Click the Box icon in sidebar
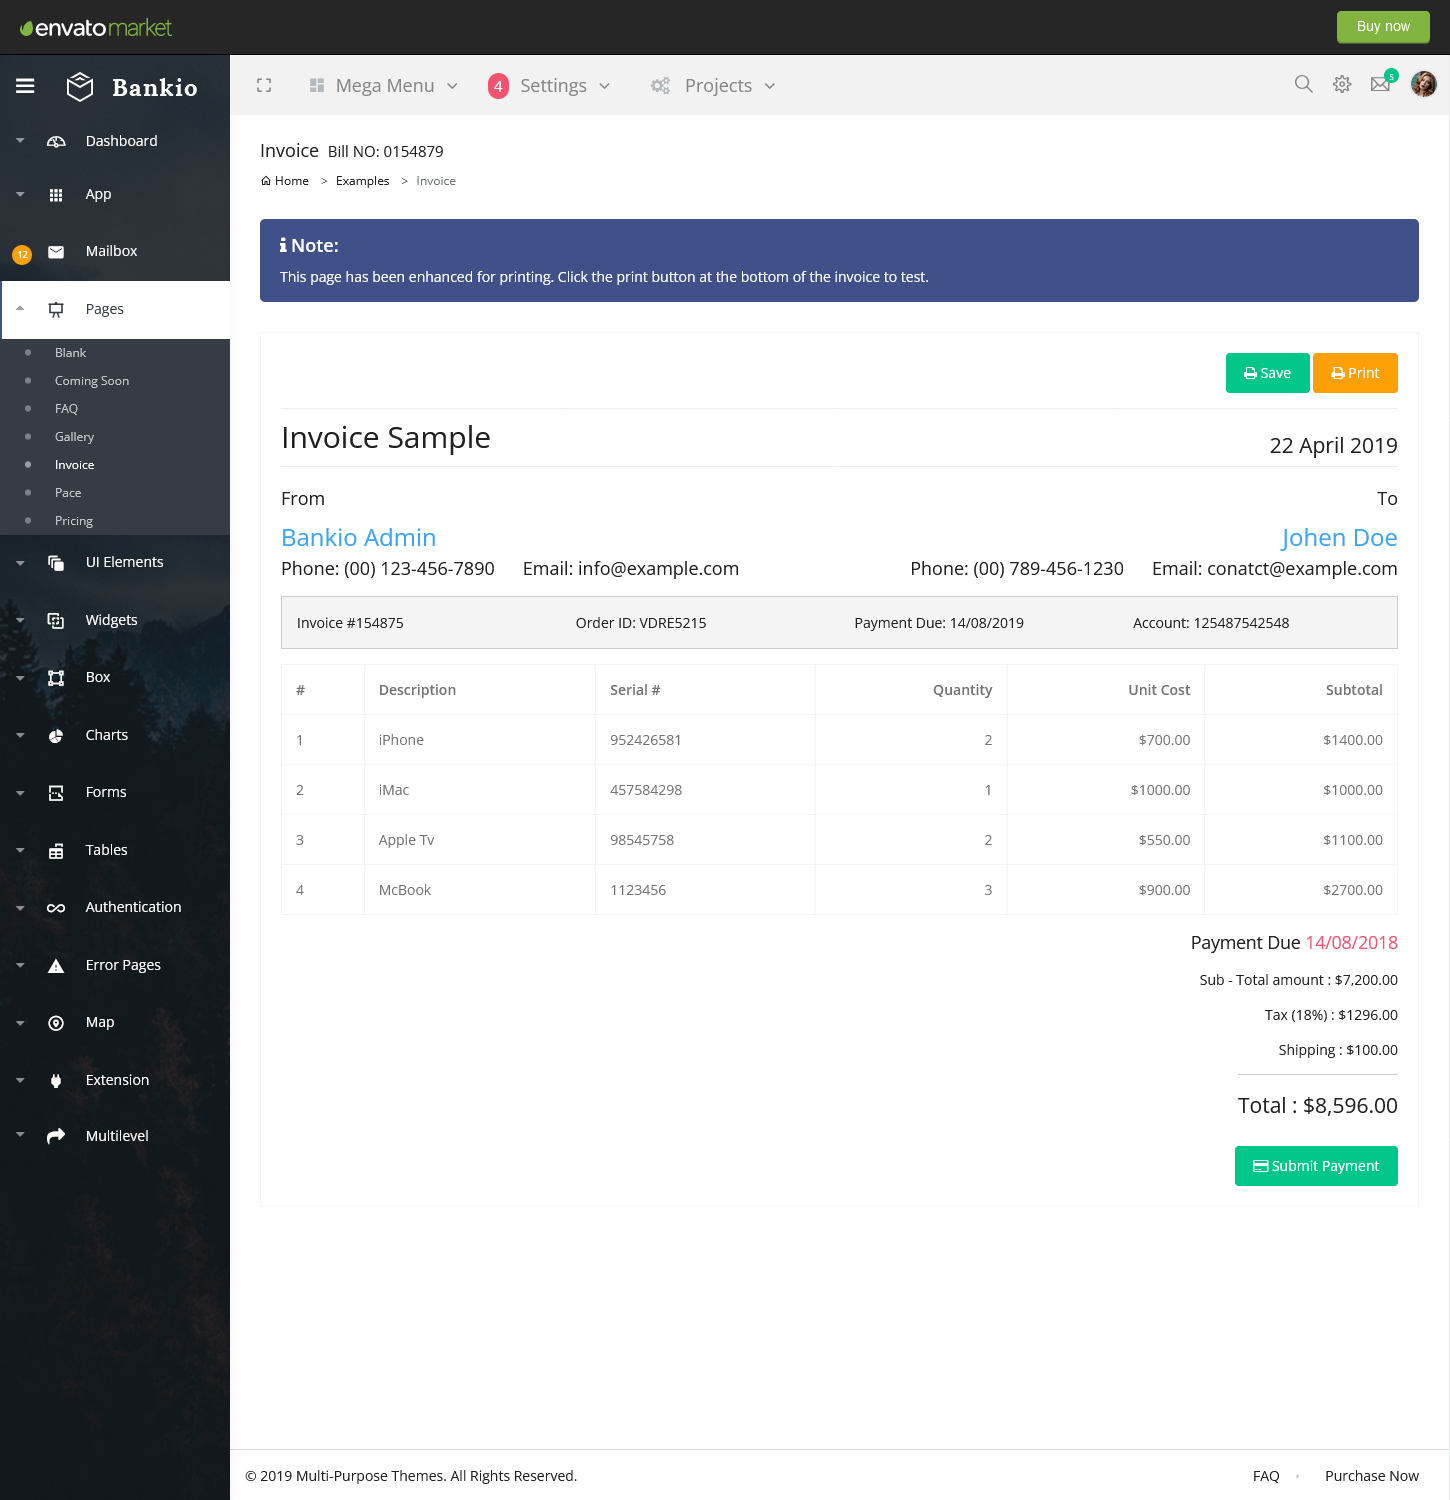The image size is (1450, 1500). [56, 678]
